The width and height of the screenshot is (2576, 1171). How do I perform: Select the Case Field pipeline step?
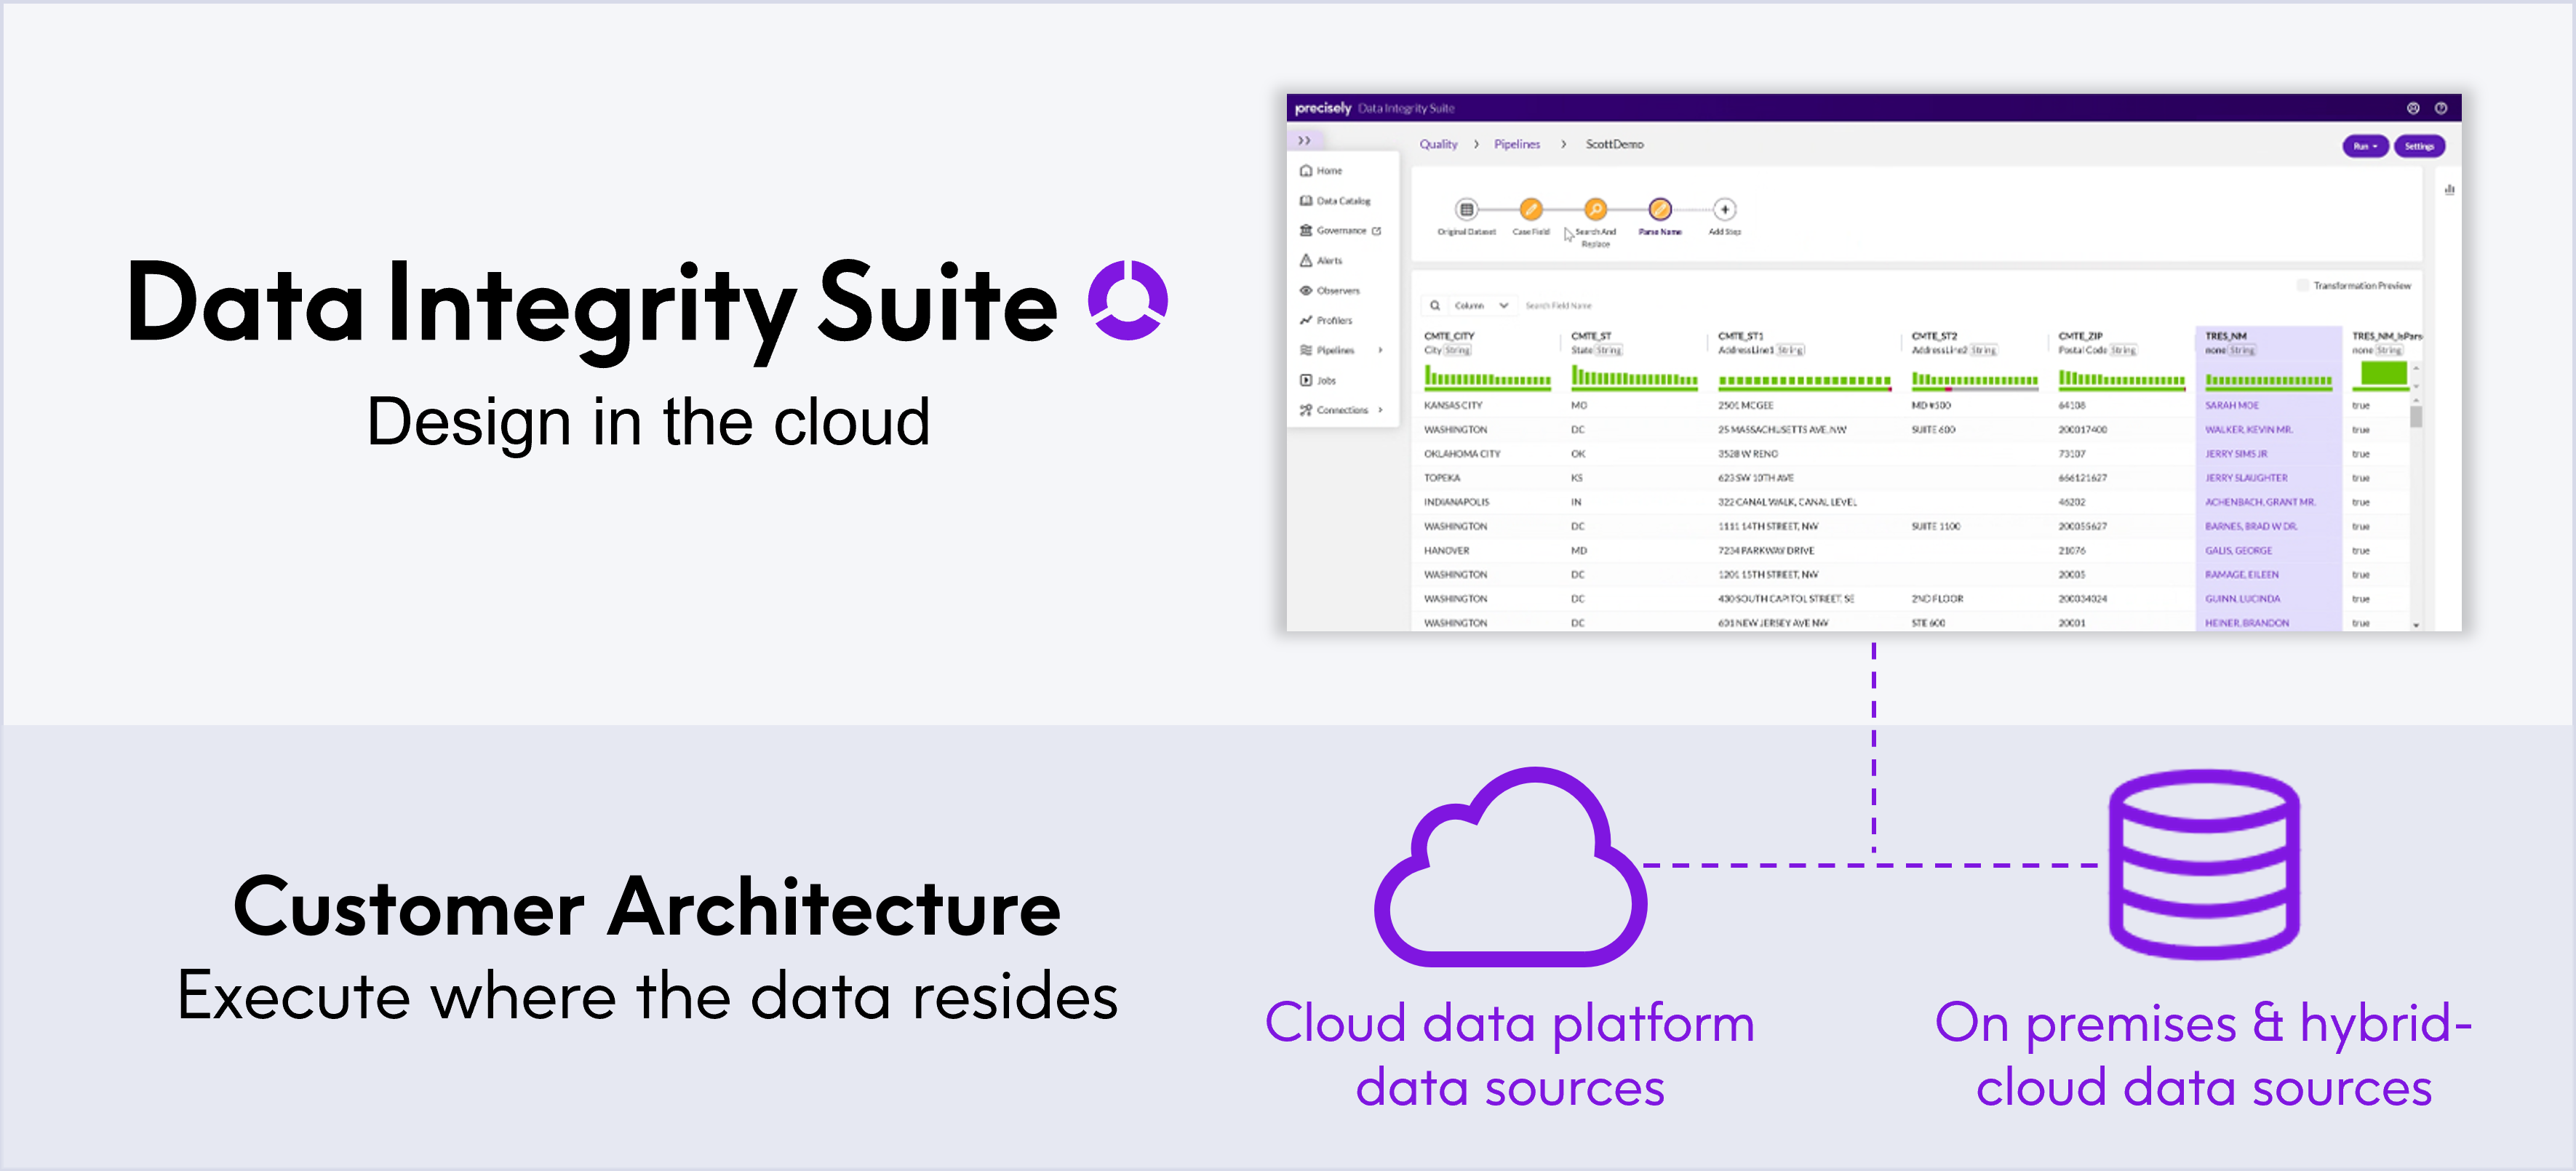[x=1531, y=210]
